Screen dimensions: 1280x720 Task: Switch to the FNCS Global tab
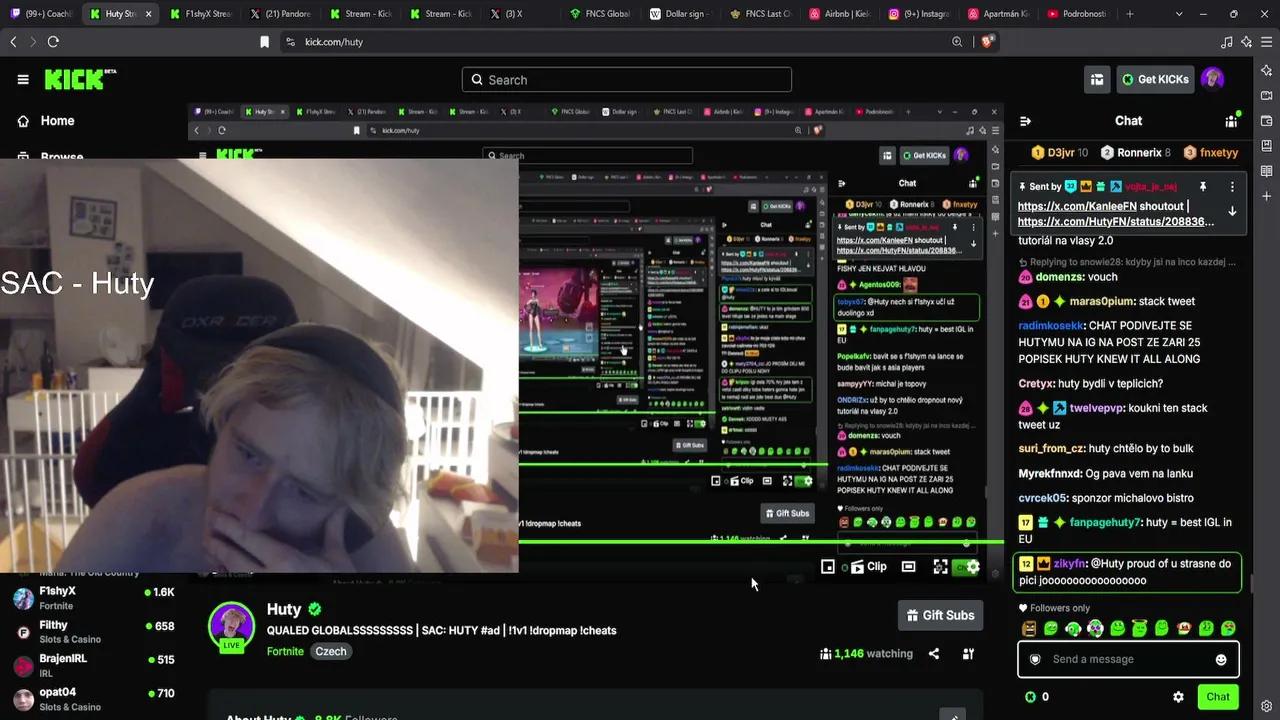click(x=600, y=14)
